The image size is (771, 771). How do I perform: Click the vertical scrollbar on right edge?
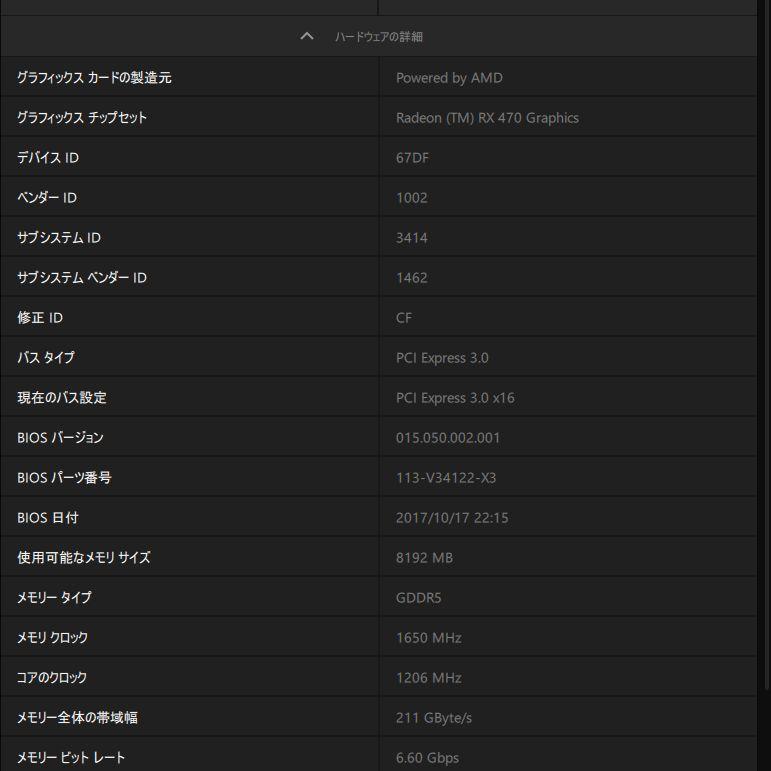pyautogui.click(x=767, y=344)
